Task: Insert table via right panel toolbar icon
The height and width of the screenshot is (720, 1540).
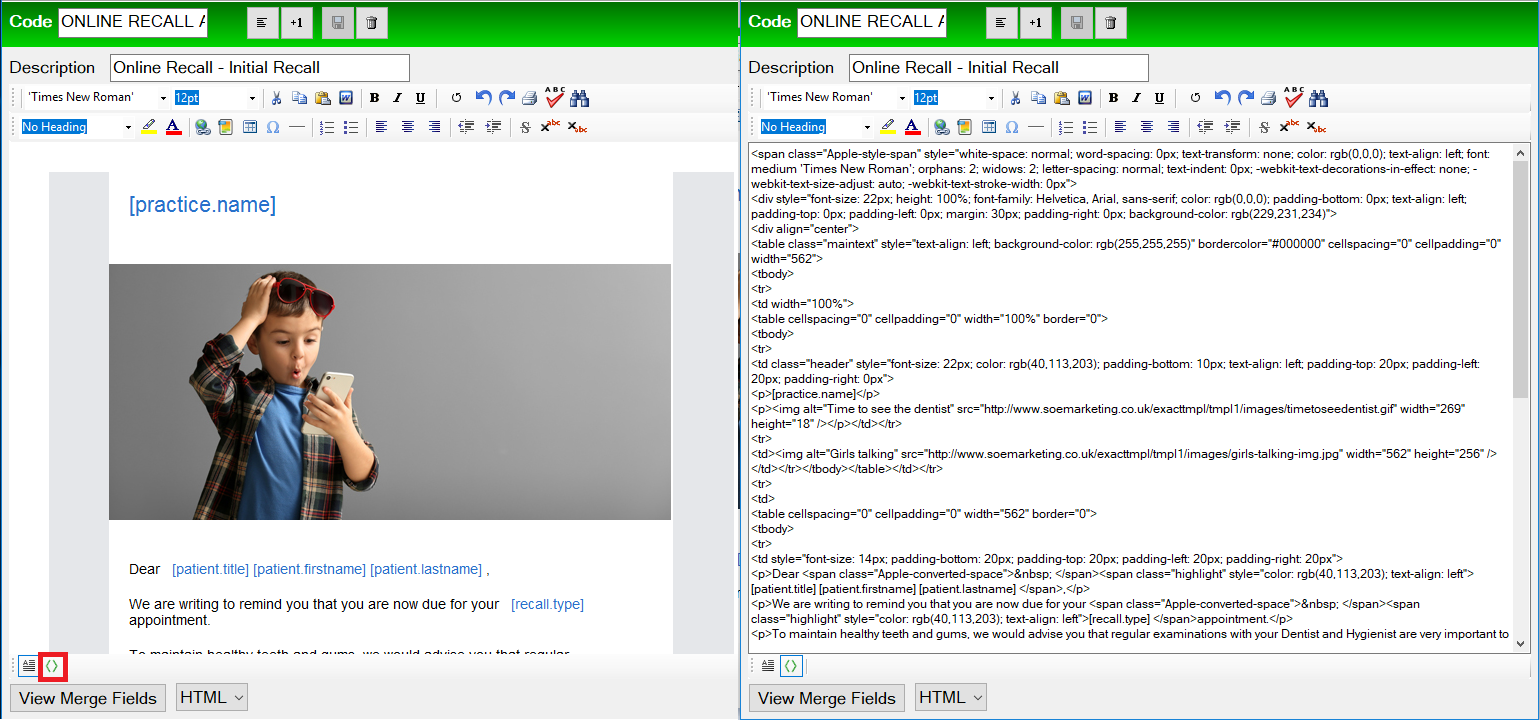Action: coord(989,127)
